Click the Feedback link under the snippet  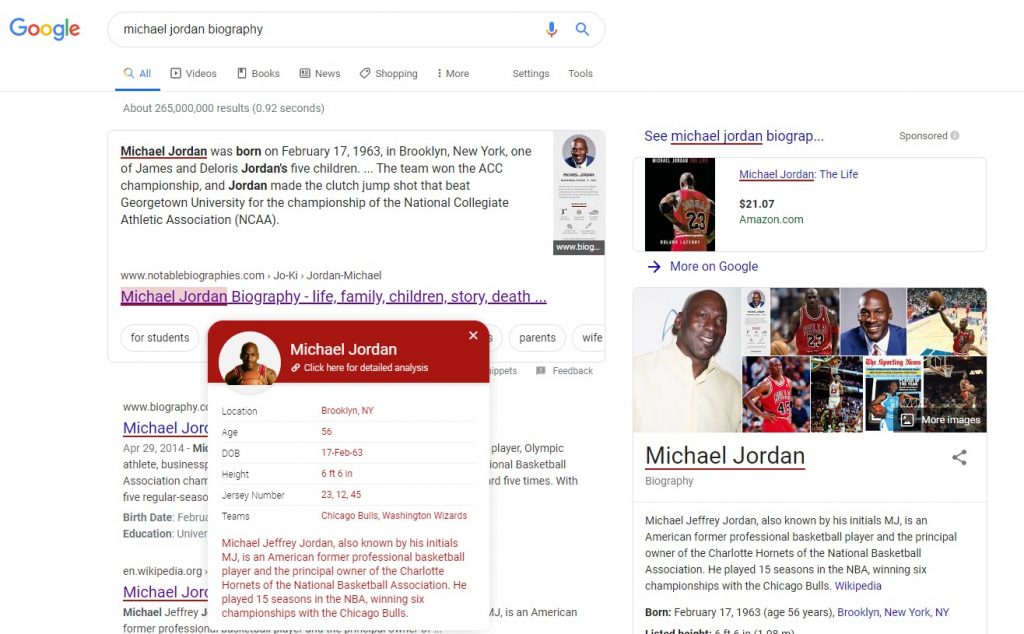coord(573,371)
